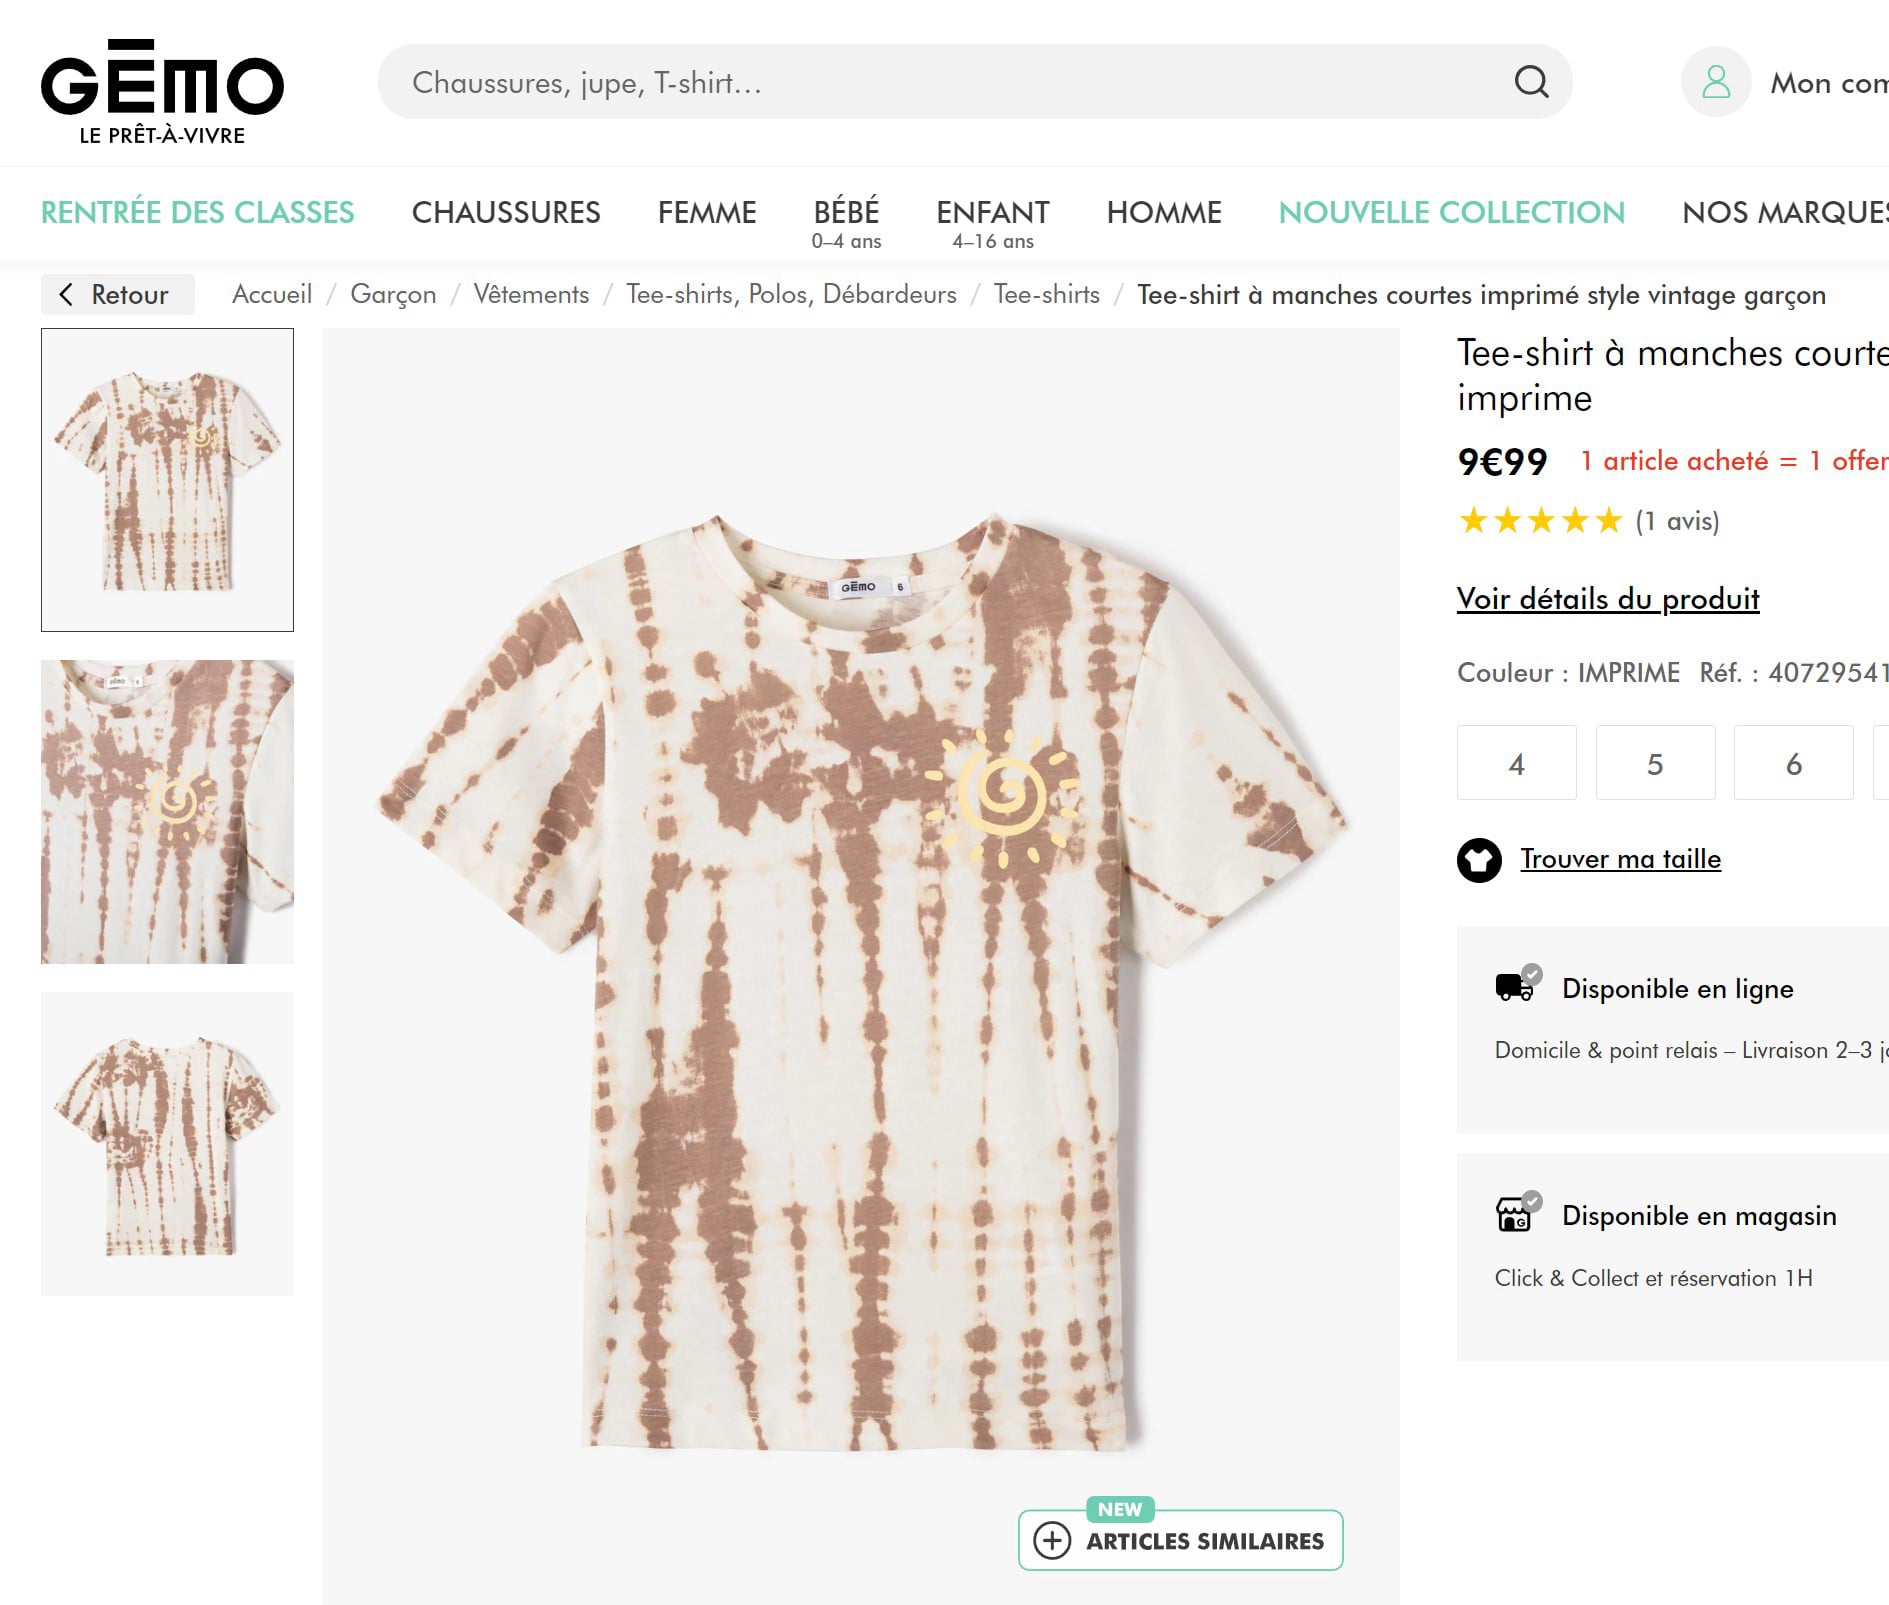Viewport: 1889px width, 1605px height.
Task: Click the back chevron arrow icon
Action: [x=67, y=295]
